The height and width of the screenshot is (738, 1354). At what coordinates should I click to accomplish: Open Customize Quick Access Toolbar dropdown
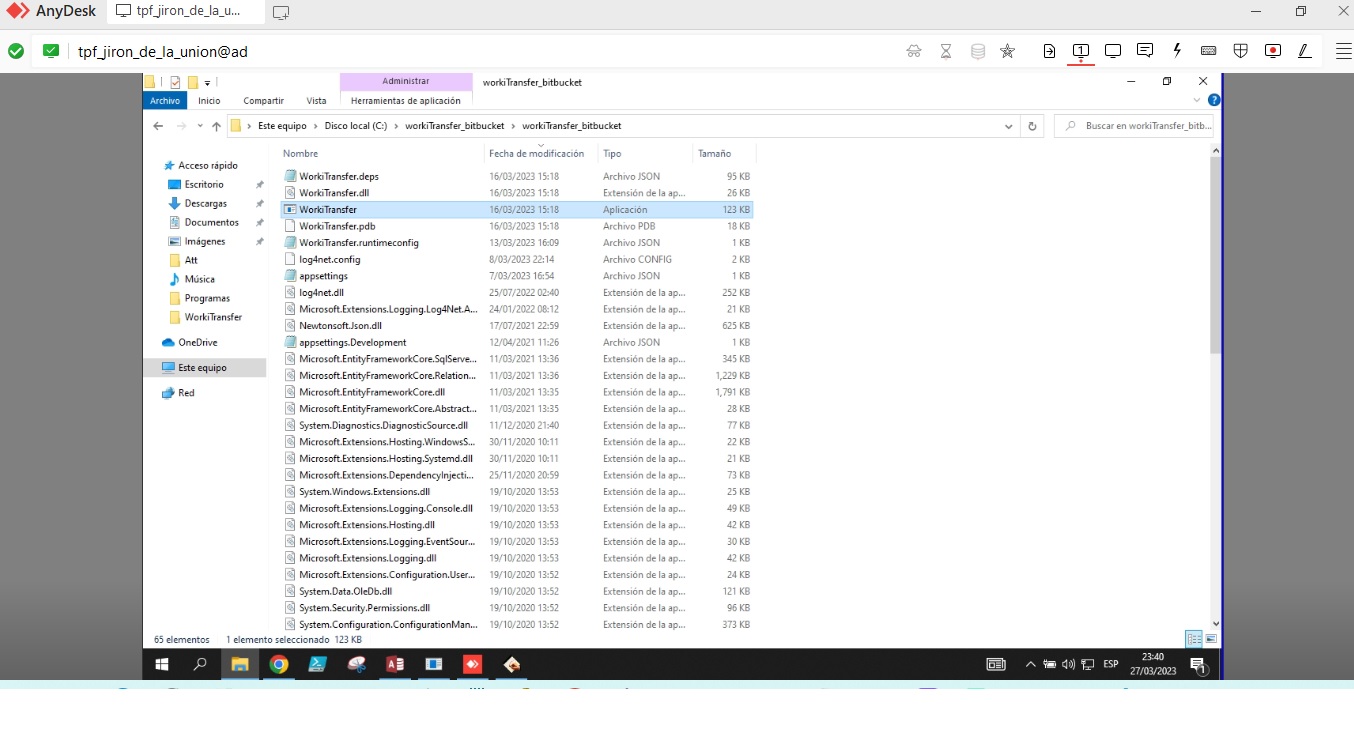coord(207,82)
